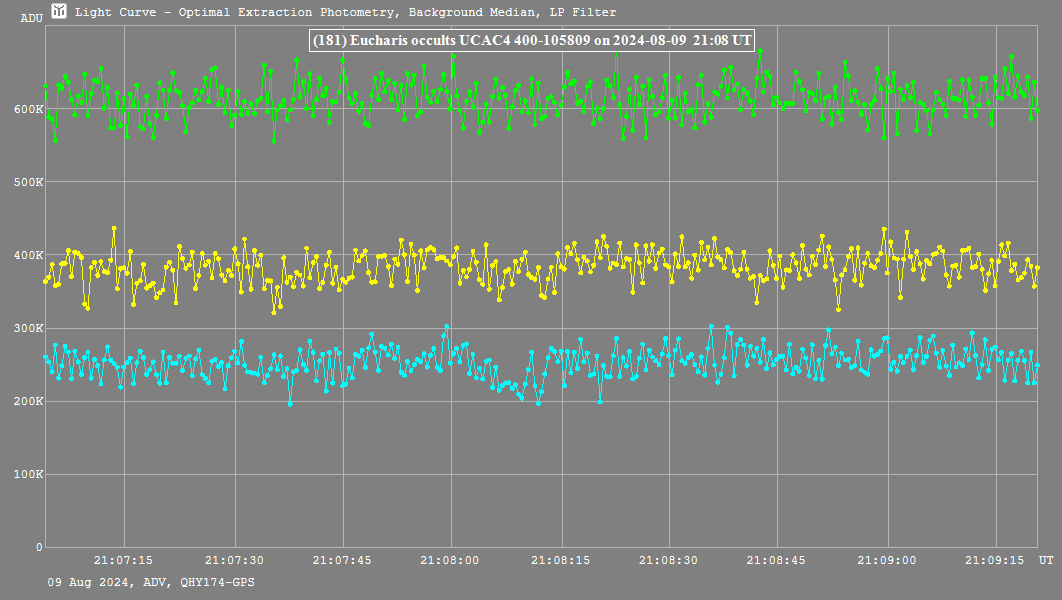
Task: Select the Eucharis occultation chart title box
Action: pyautogui.click(x=532, y=40)
